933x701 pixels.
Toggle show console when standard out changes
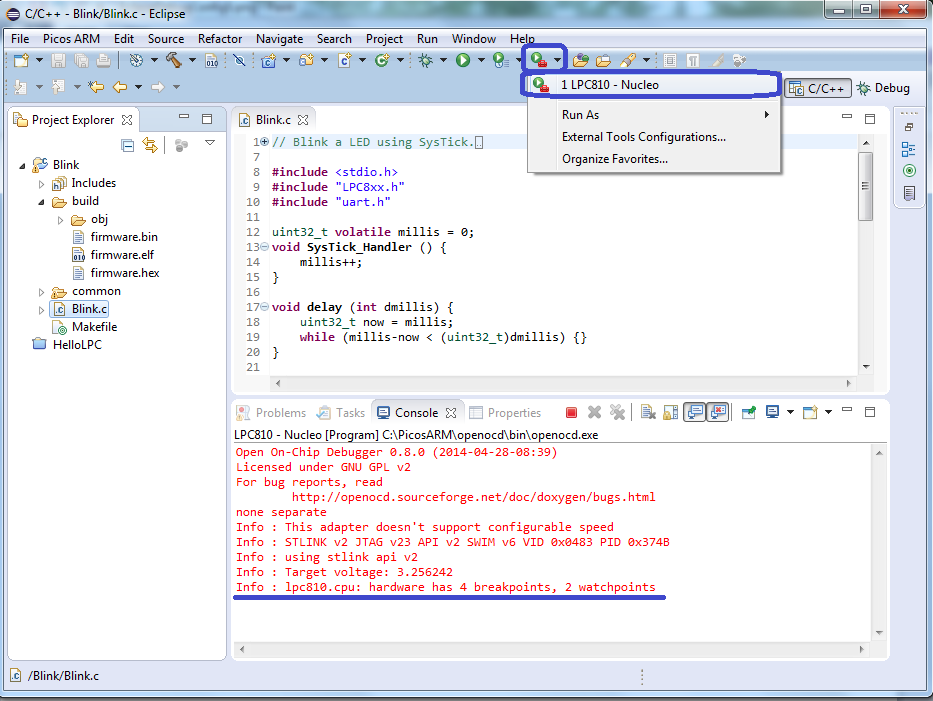694,412
